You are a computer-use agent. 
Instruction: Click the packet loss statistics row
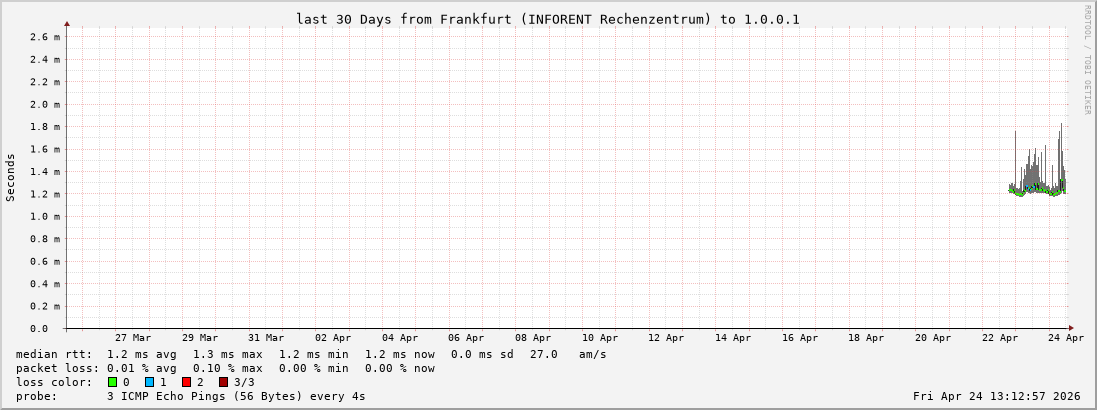(x=225, y=368)
